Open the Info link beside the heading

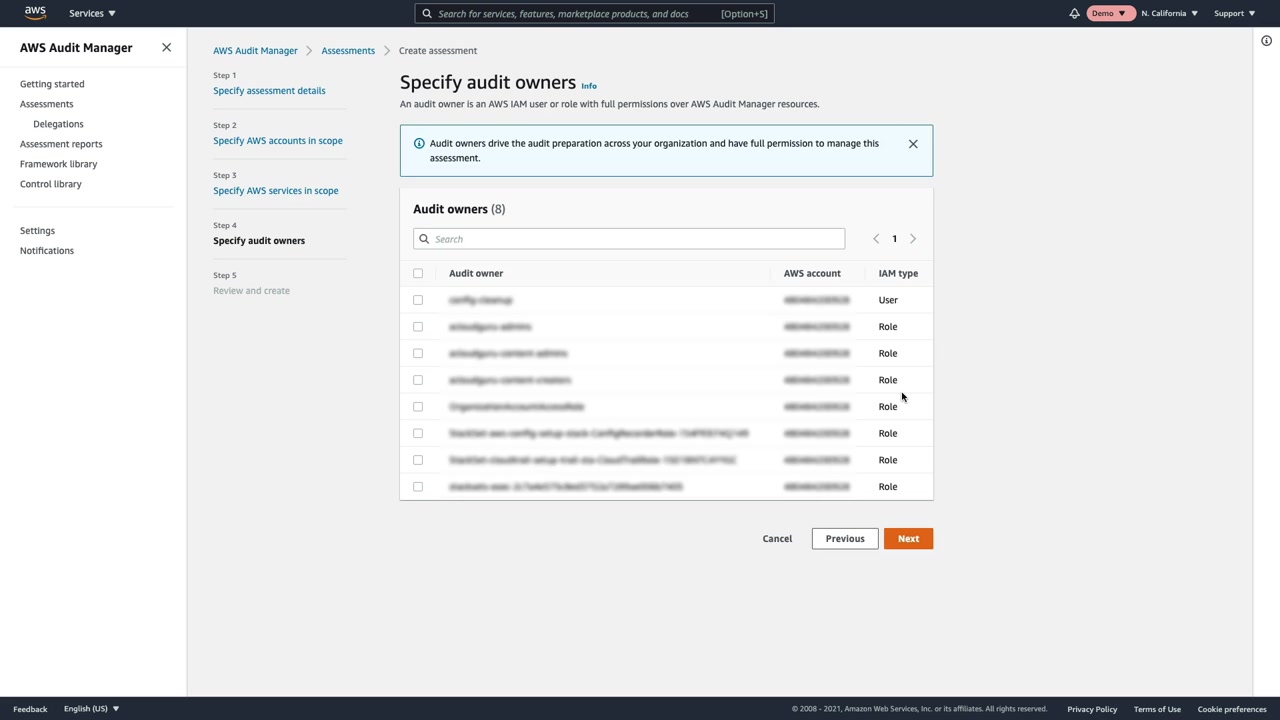tap(589, 86)
